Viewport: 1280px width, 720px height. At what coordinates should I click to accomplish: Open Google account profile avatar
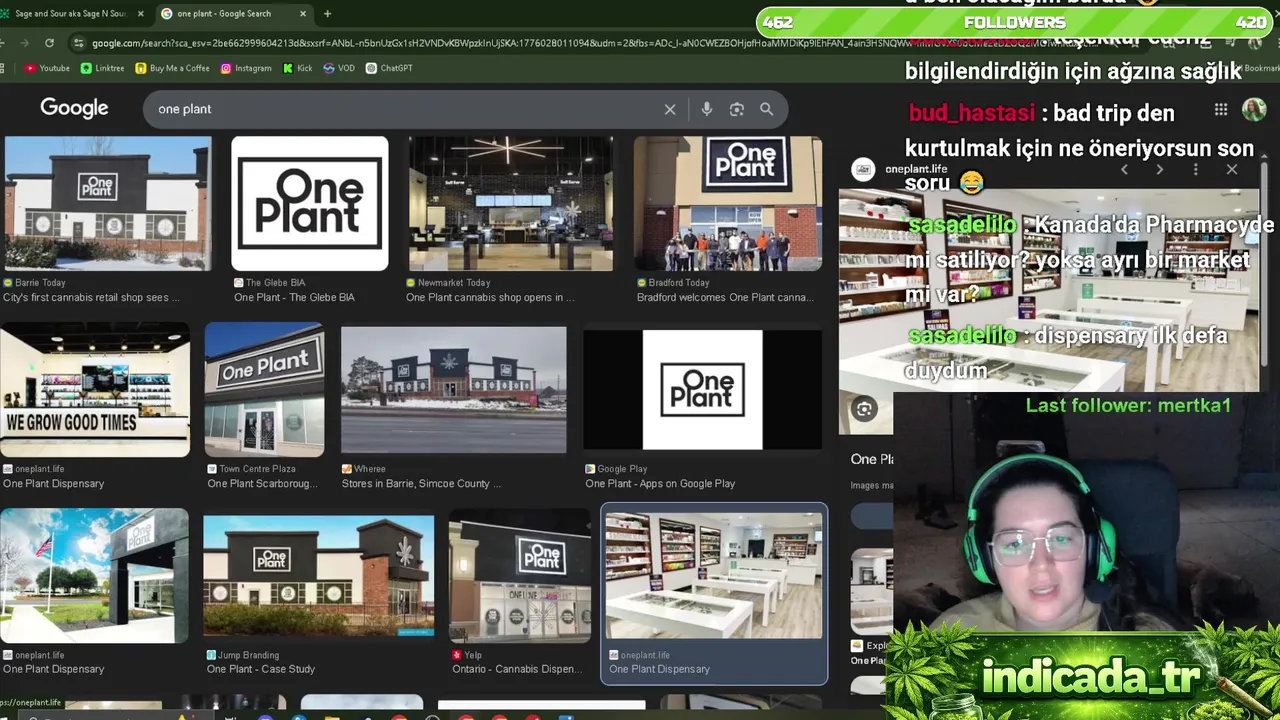point(1254,109)
